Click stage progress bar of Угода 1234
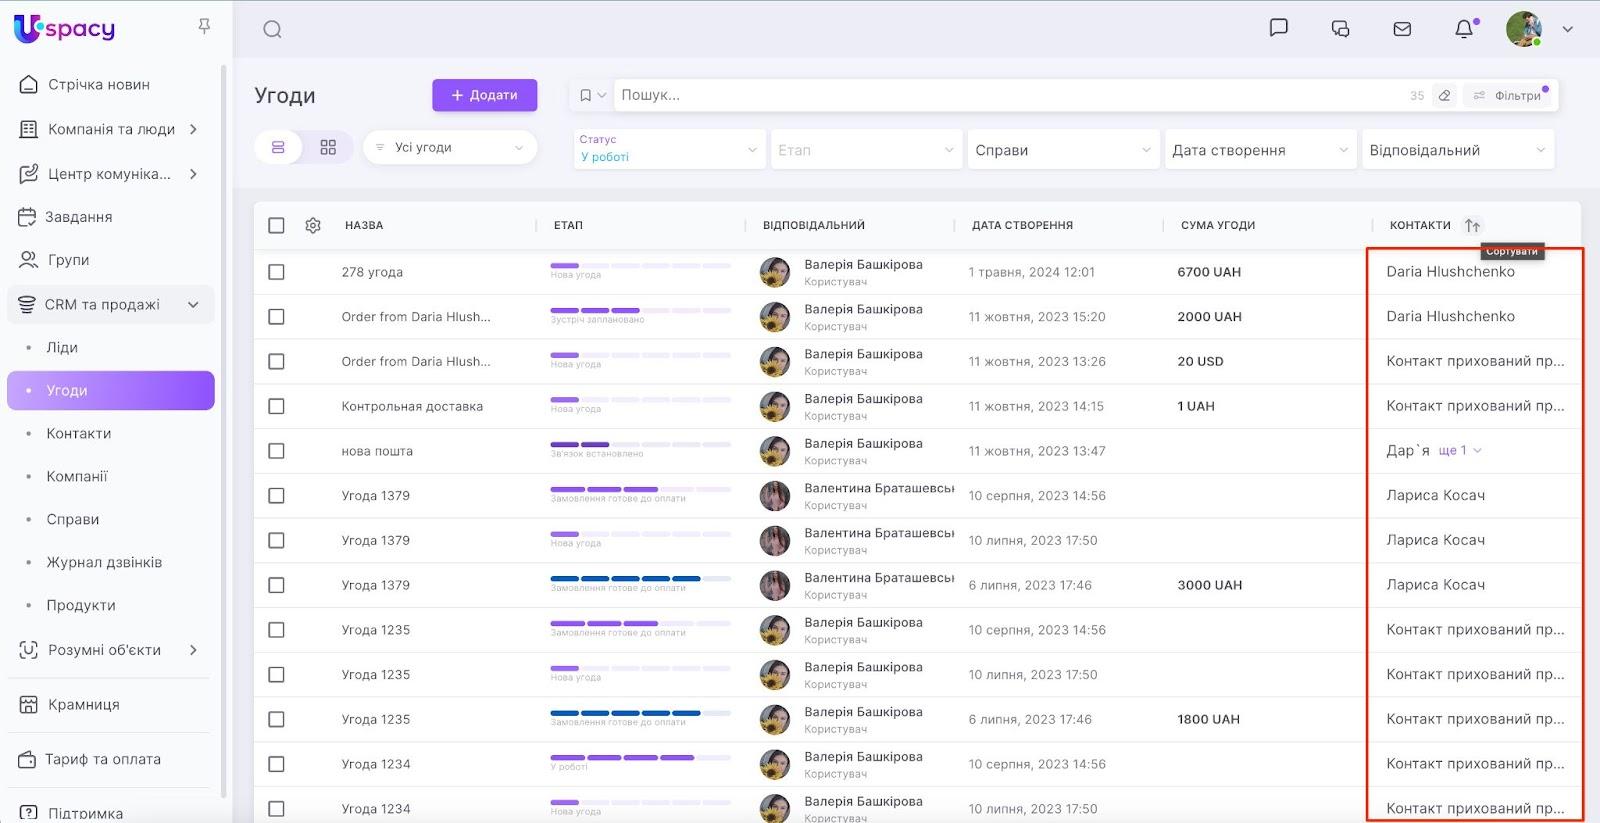Viewport: 1600px width, 823px height. coord(622,757)
